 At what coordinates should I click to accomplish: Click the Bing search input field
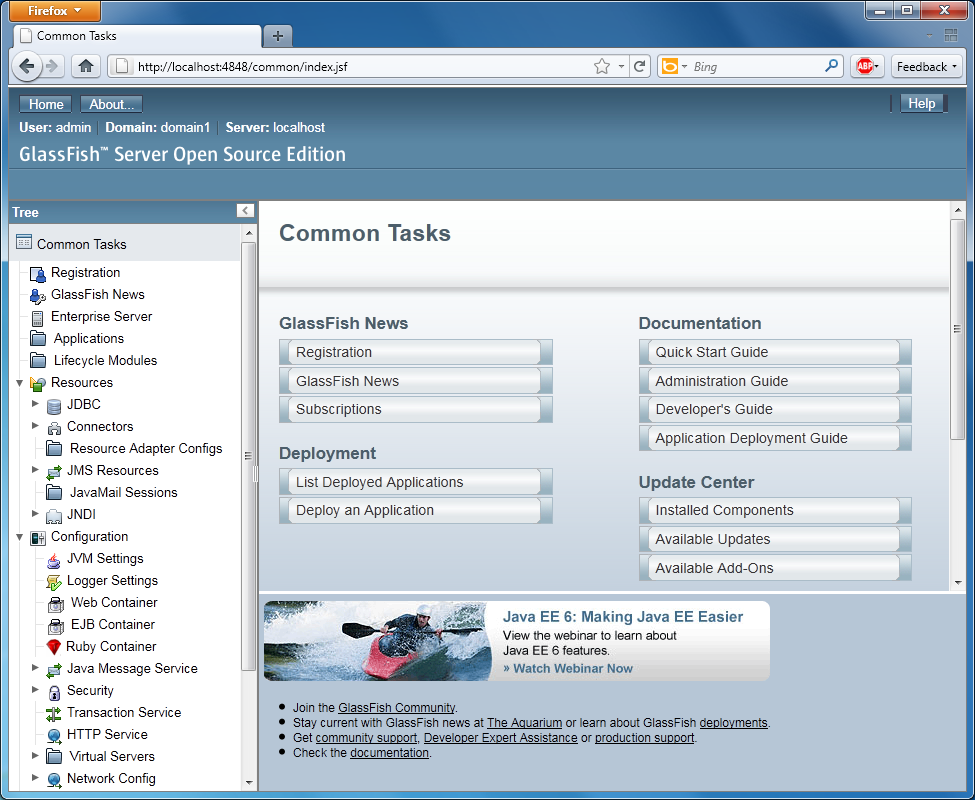click(755, 67)
